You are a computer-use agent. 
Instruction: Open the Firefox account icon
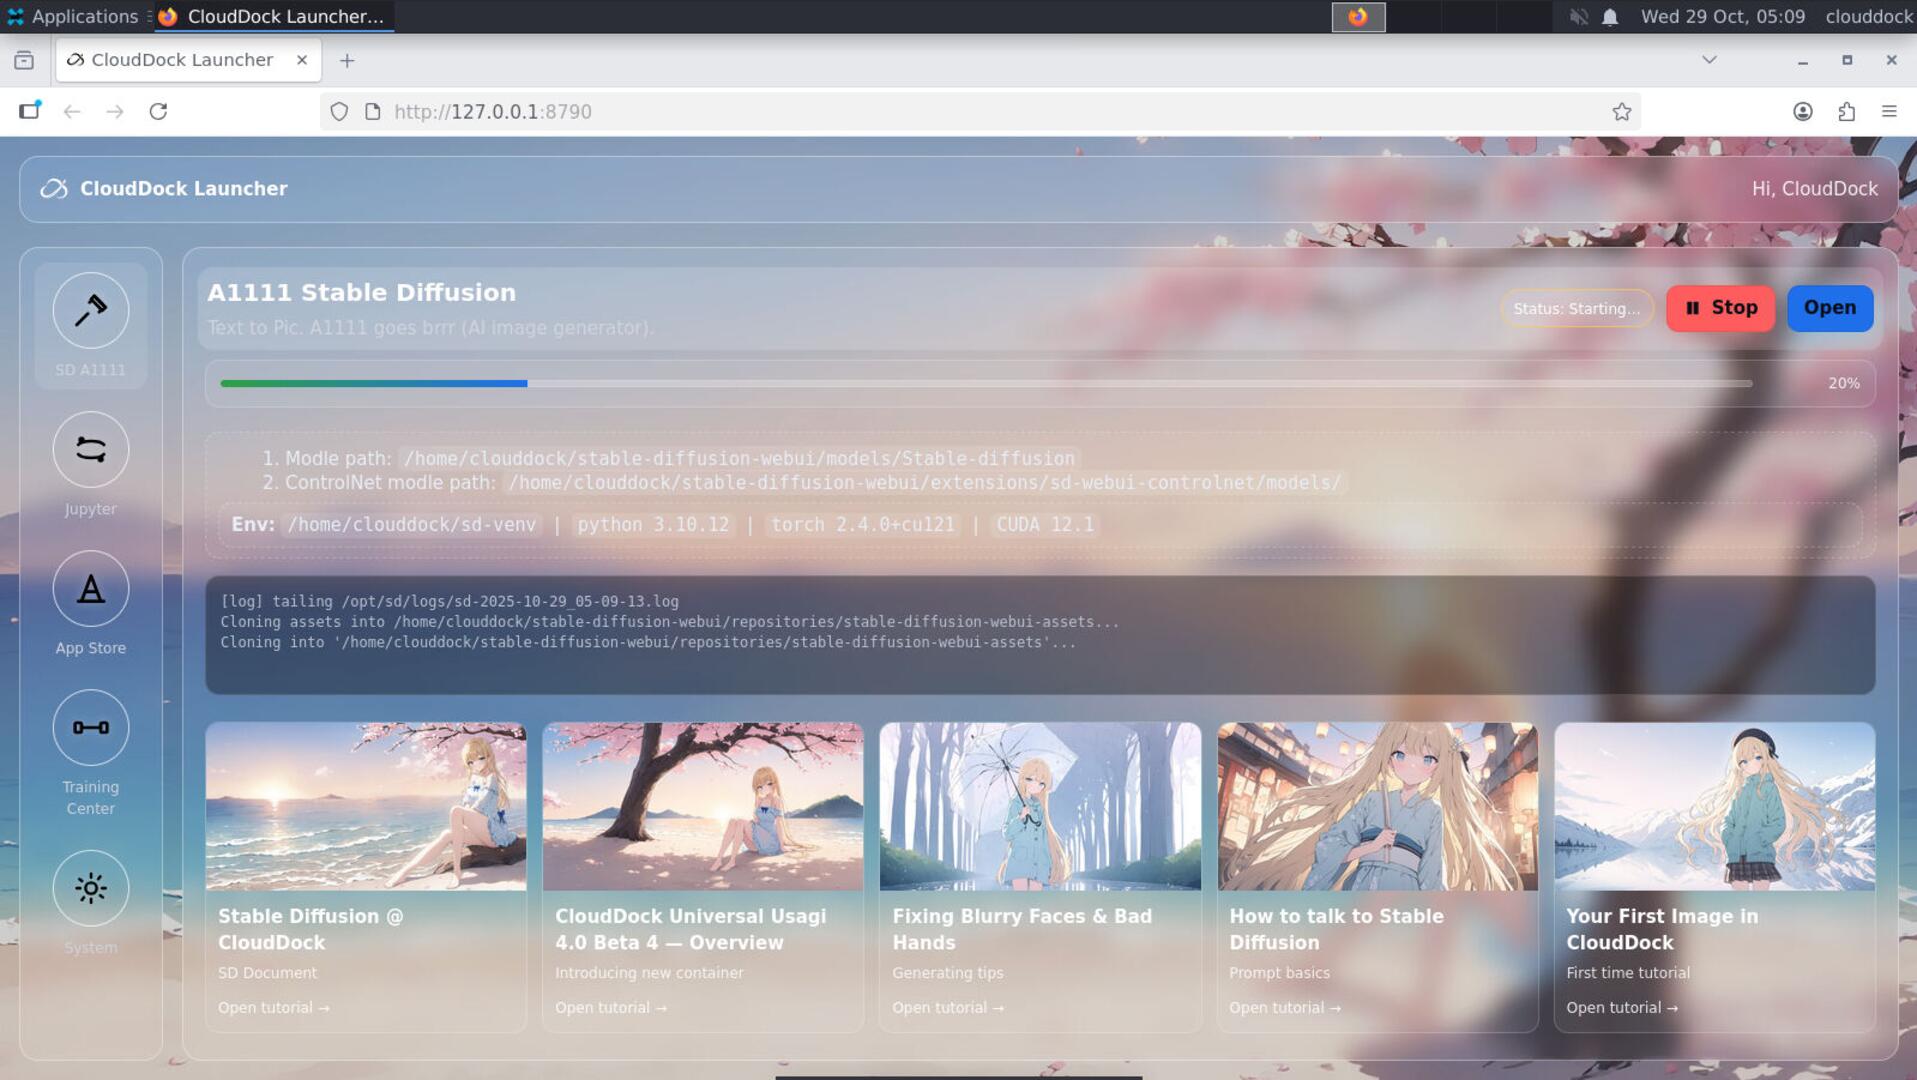click(1805, 111)
